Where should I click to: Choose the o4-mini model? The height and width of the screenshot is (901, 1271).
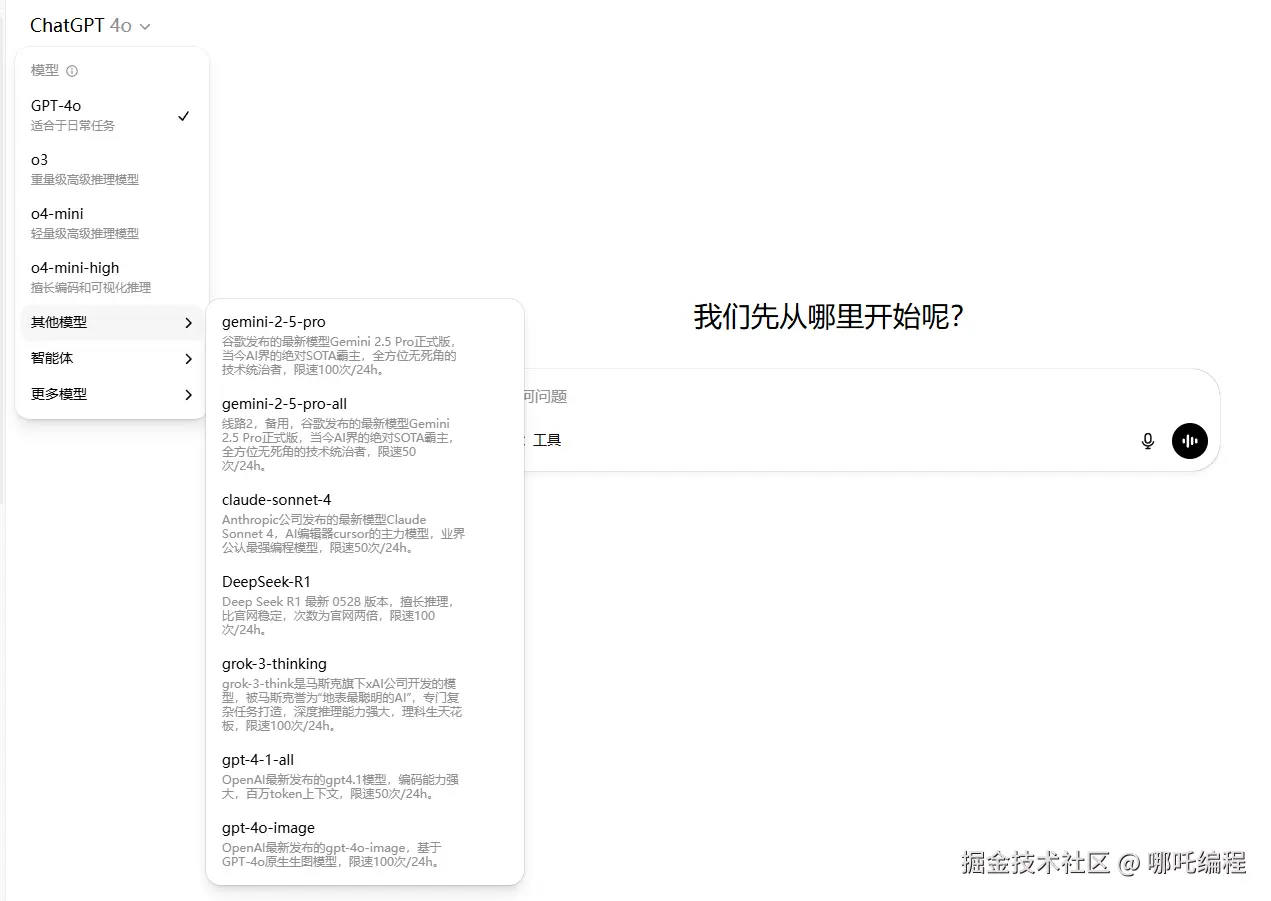point(112,223)
